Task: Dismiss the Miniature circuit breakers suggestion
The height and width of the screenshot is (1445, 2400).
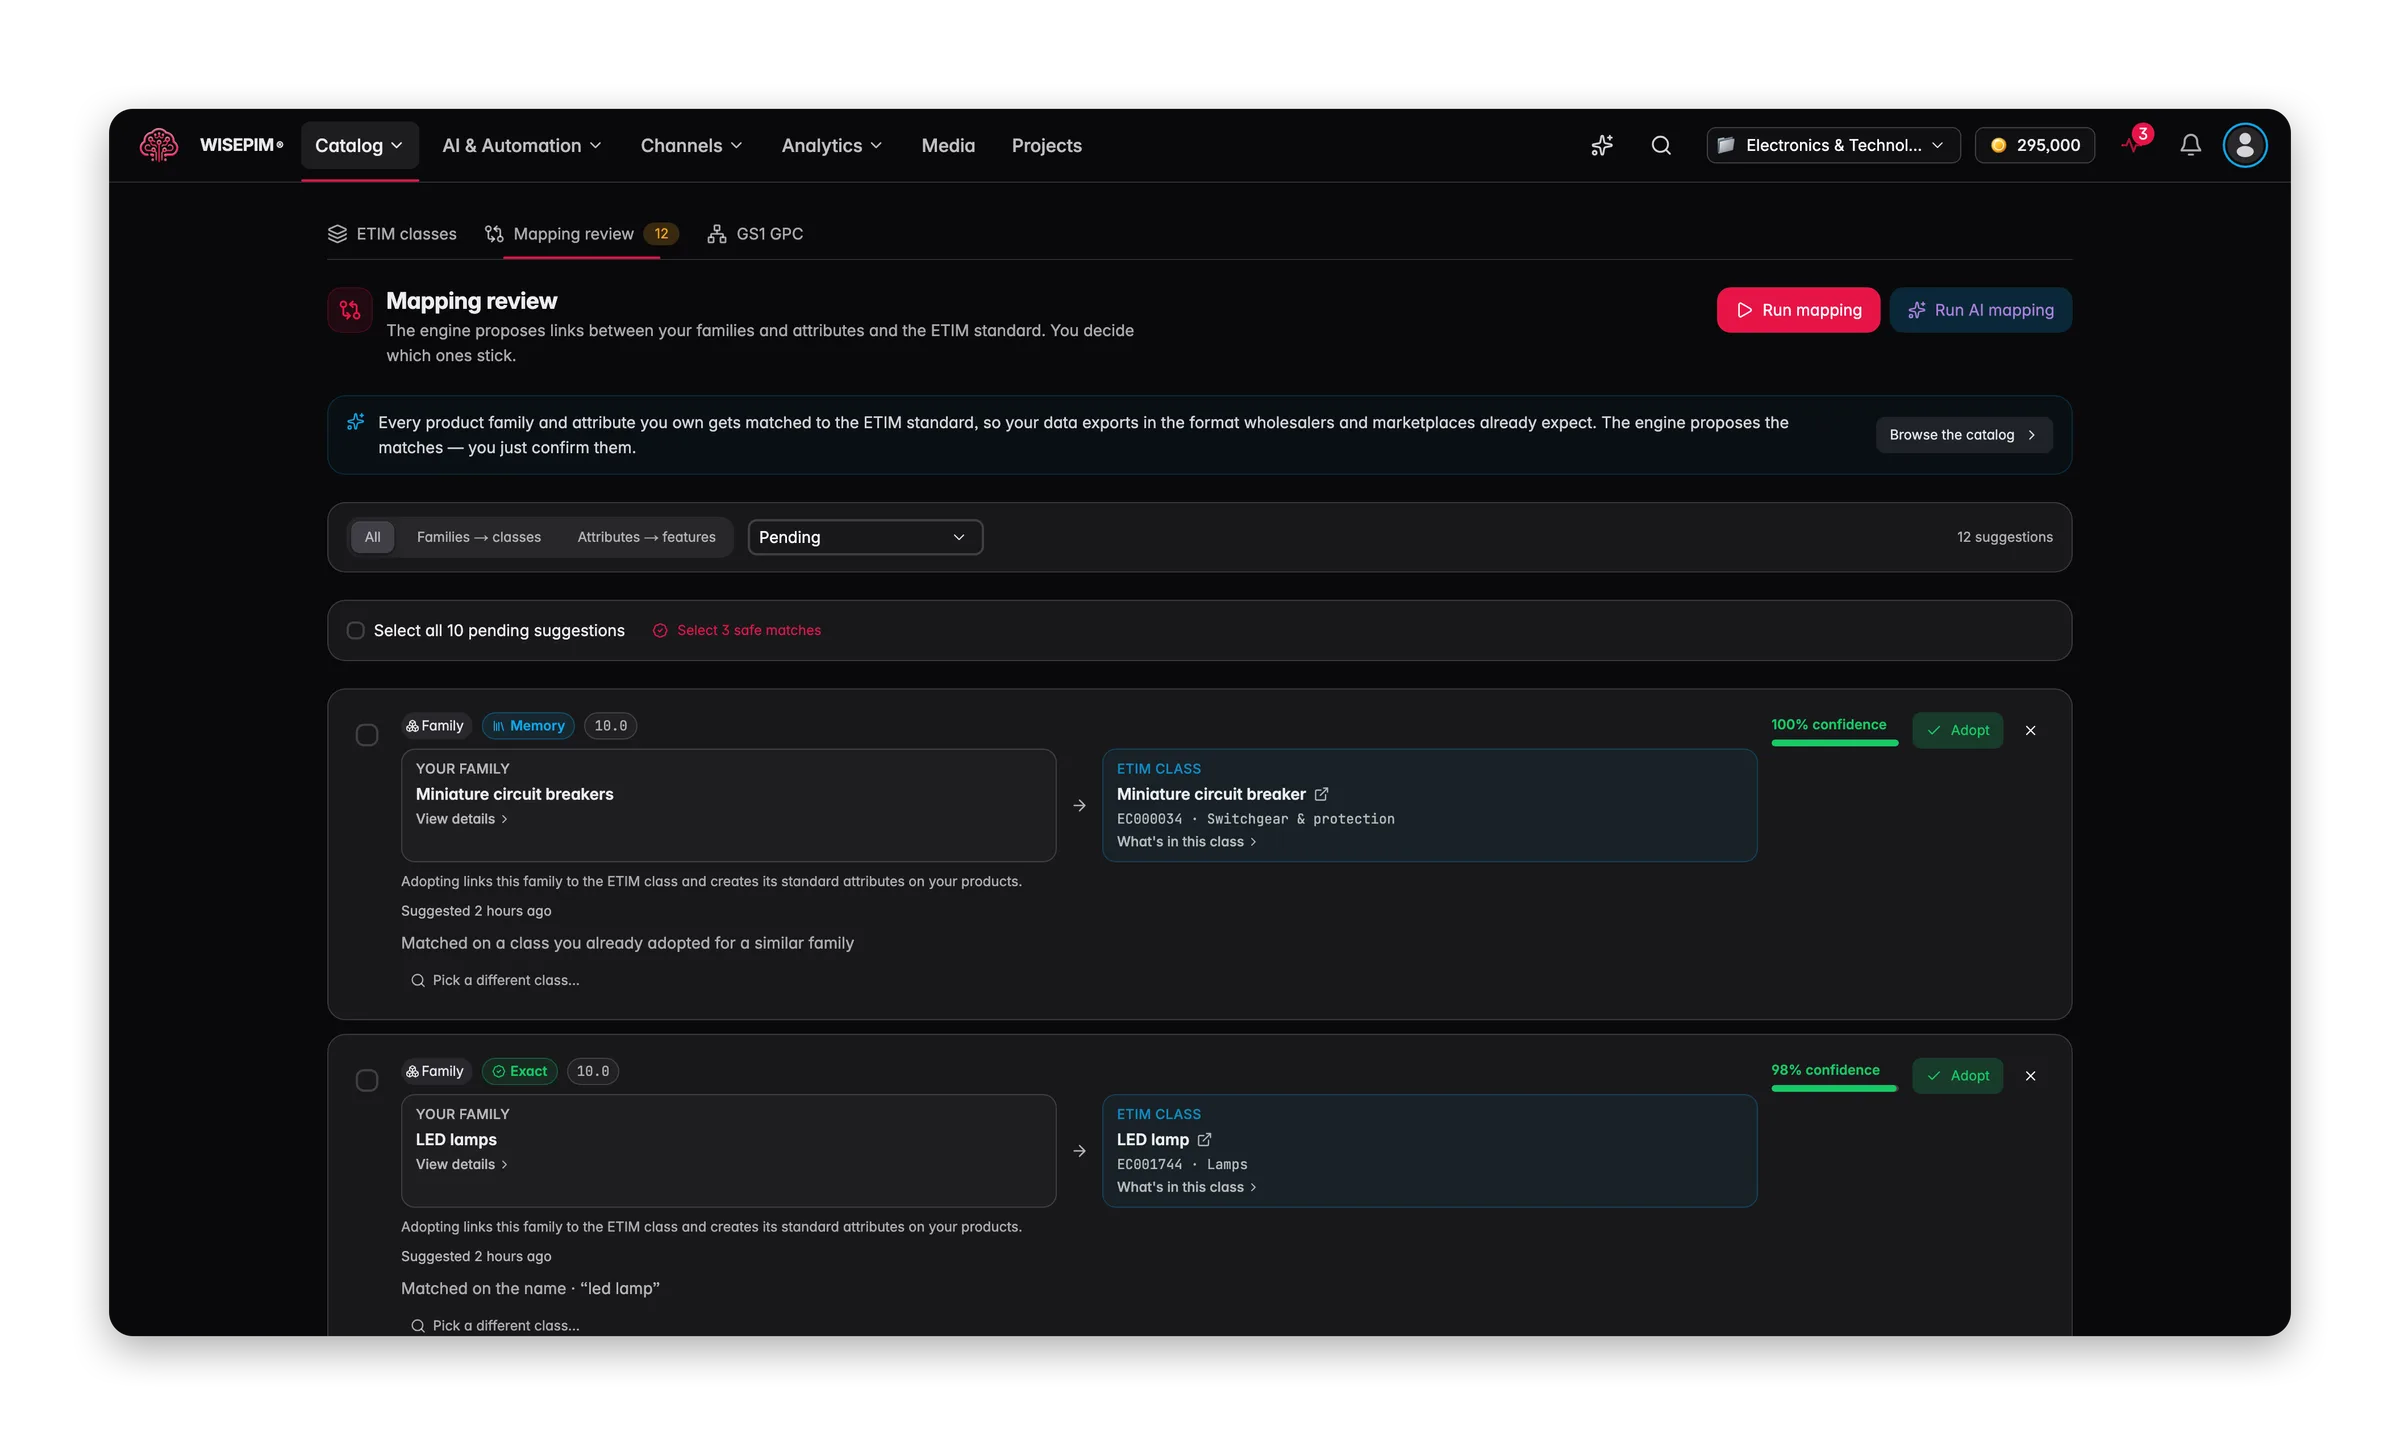Action: (2031, 731)
